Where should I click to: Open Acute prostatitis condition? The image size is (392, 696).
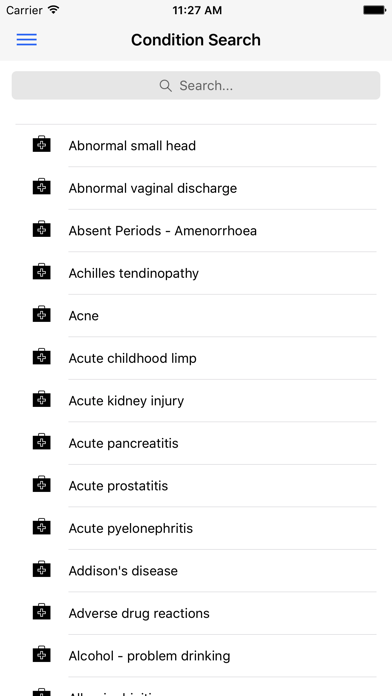[x=196, y=486]
